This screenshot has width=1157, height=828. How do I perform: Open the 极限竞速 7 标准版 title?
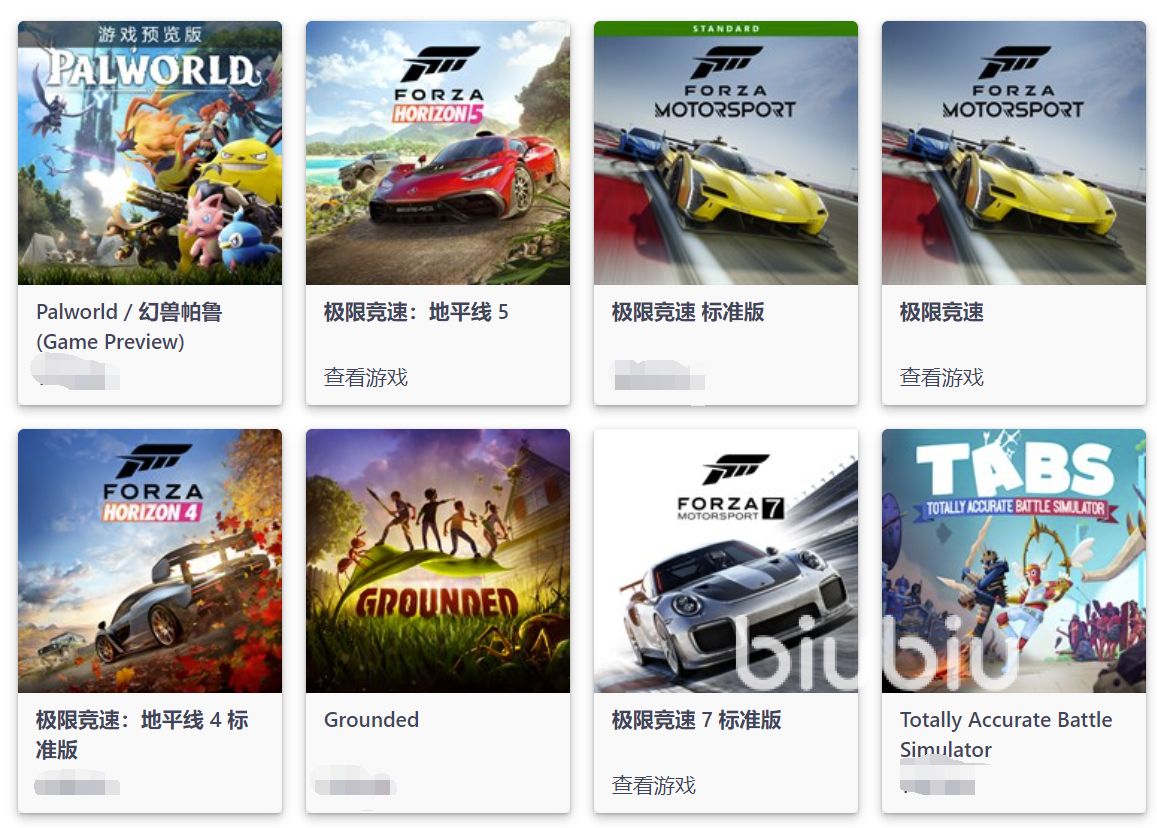[697, 720]
